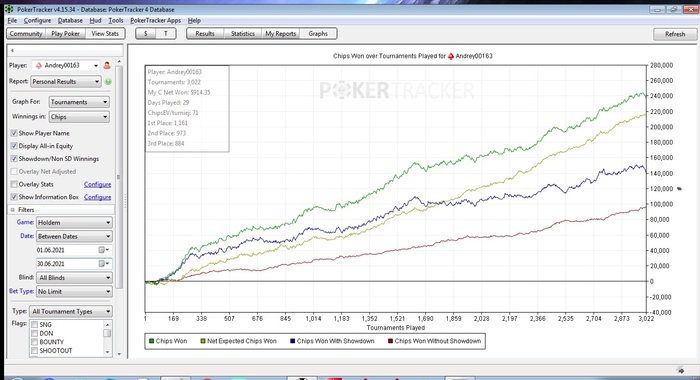Click the PokerTracker app icon in title bar
This screenshot has height=380, width=700.
[x=8, y=9]
